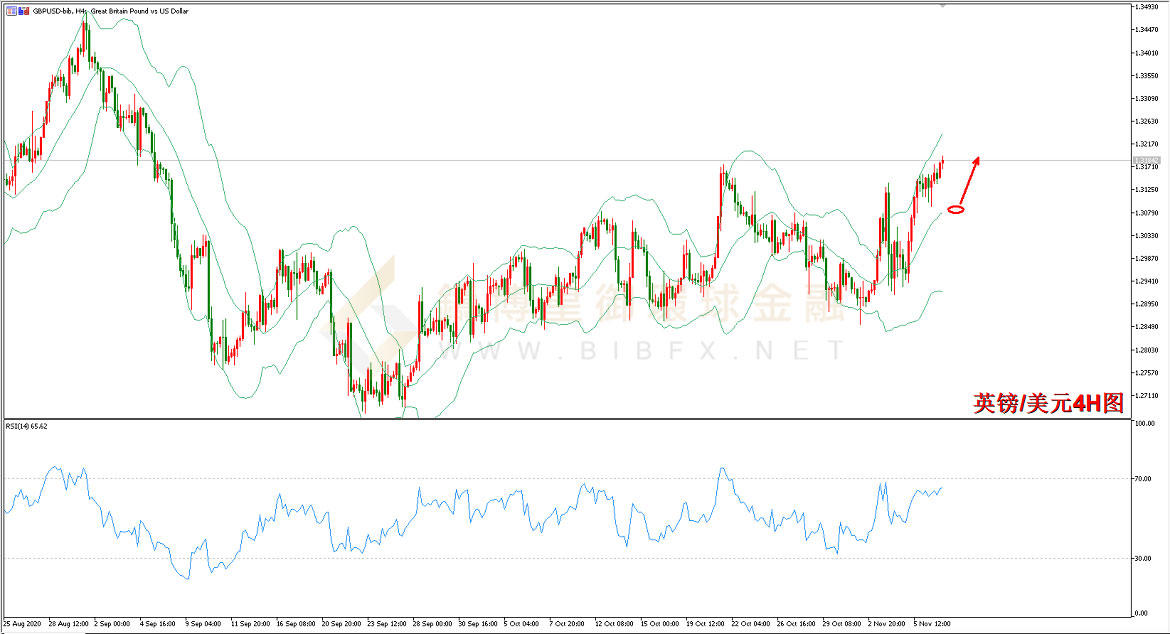Click the RSI(14) indicator label
This screenshot has width=1170, height=634.
[x=27, y=426]
